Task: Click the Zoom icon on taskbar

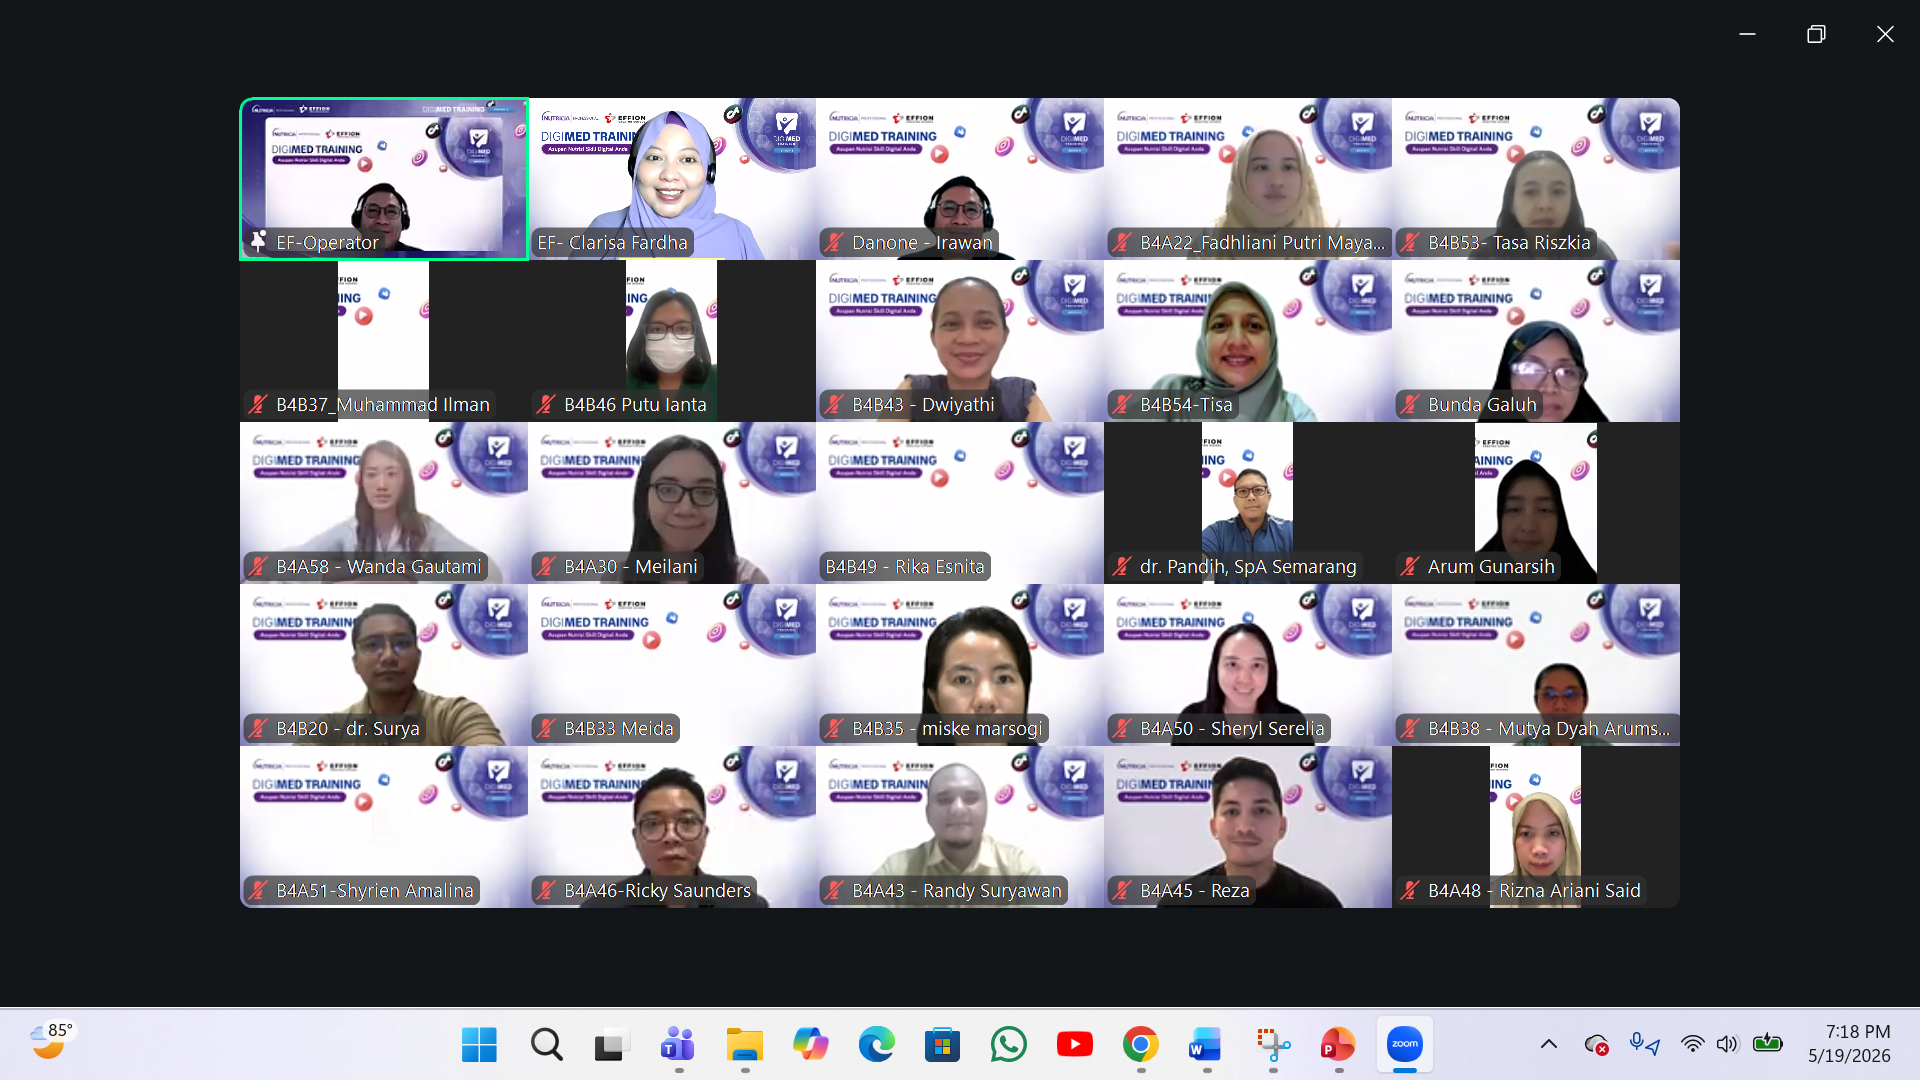Action: [1404, 1045]
